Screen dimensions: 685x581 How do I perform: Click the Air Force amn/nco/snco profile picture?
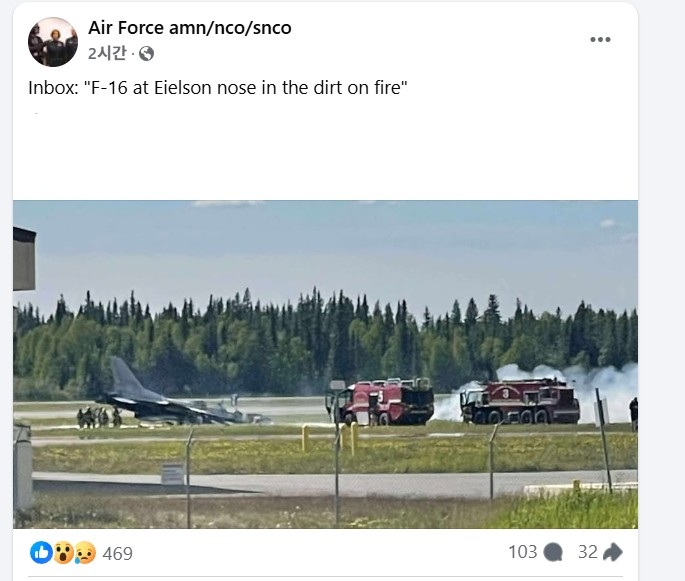coord(53,42)
